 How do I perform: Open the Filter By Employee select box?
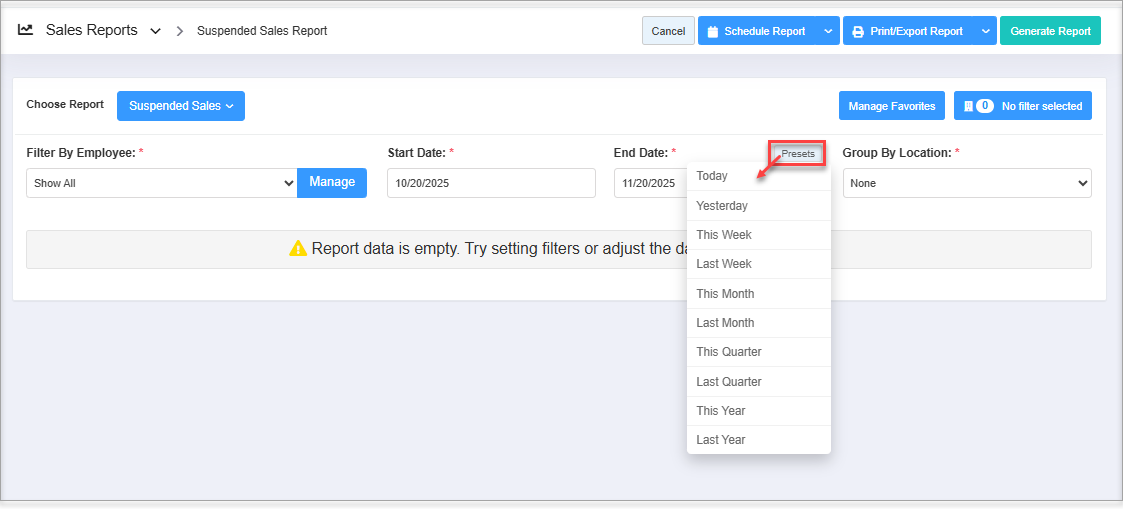(x=161, y=183)
